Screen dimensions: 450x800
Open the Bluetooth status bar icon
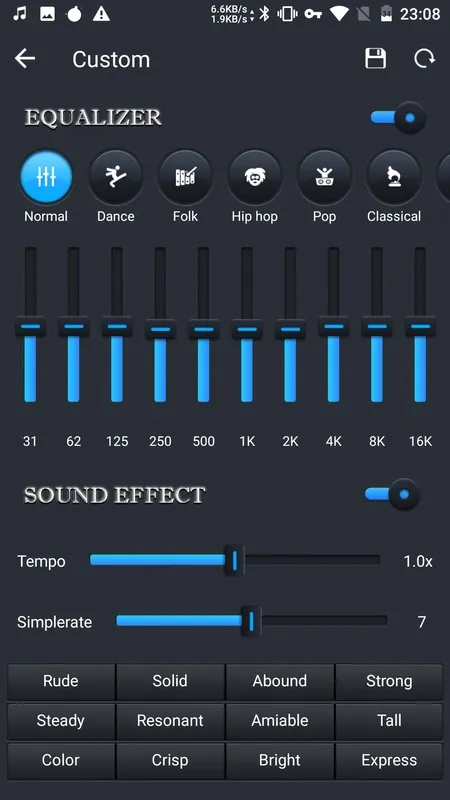pos(264,14)
